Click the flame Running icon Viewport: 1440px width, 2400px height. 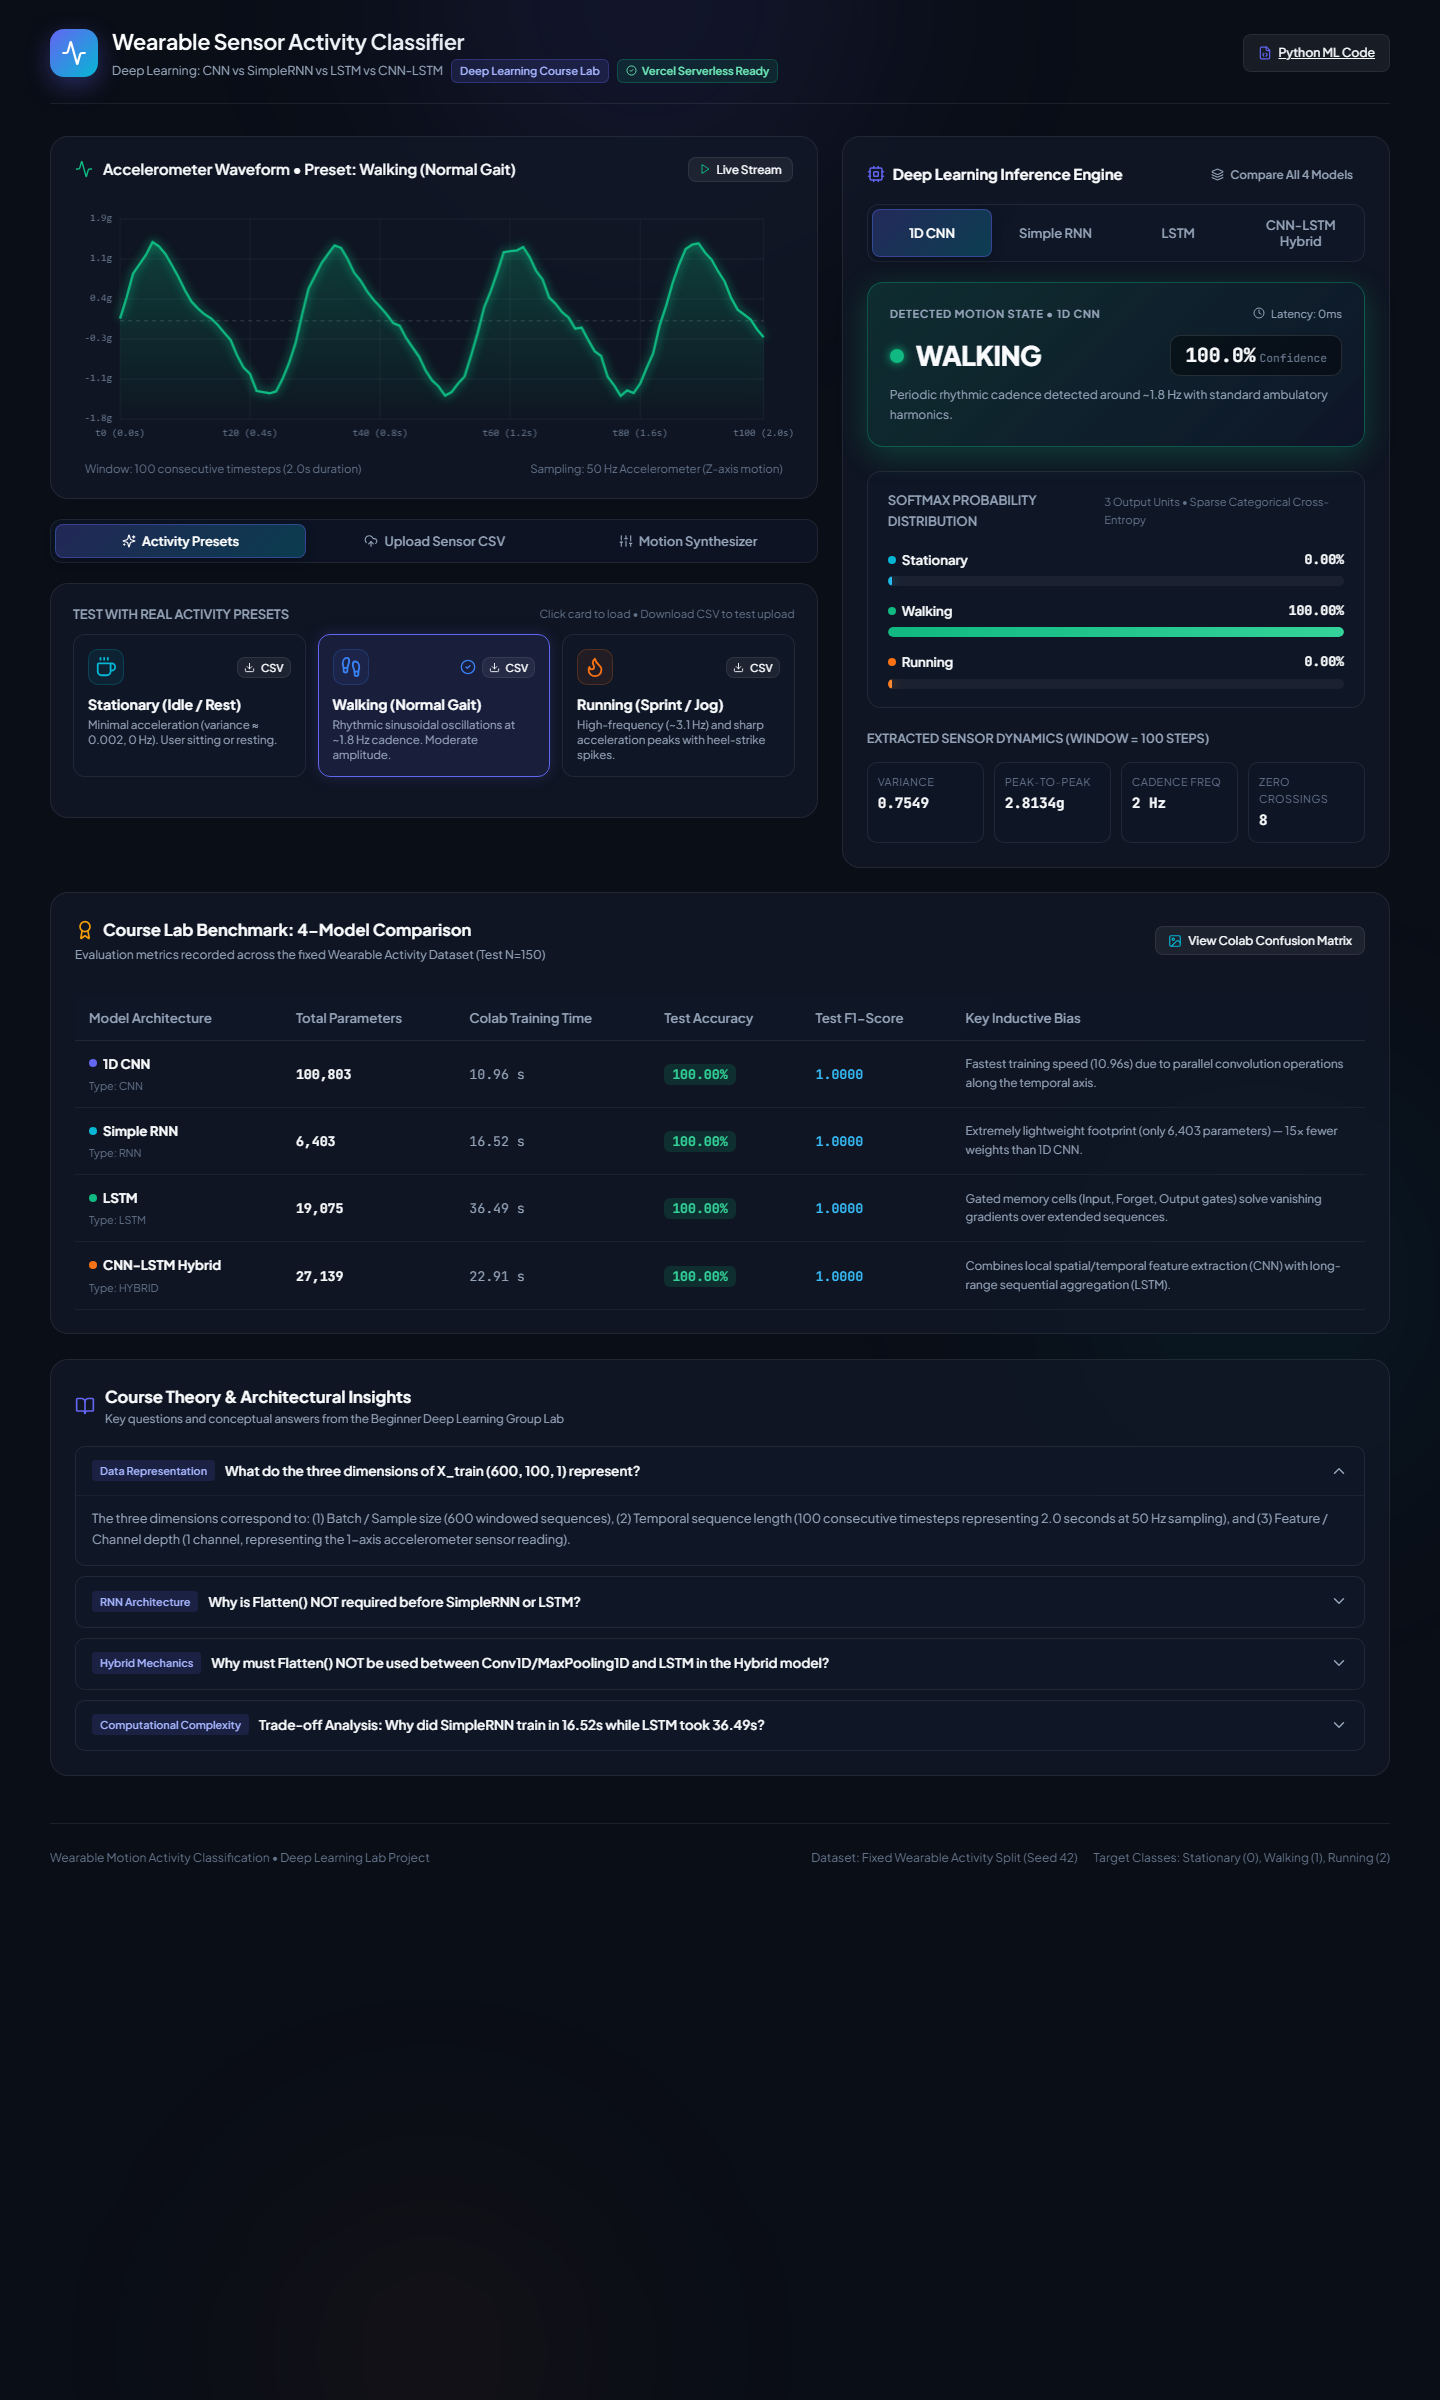tap(595, 667)
